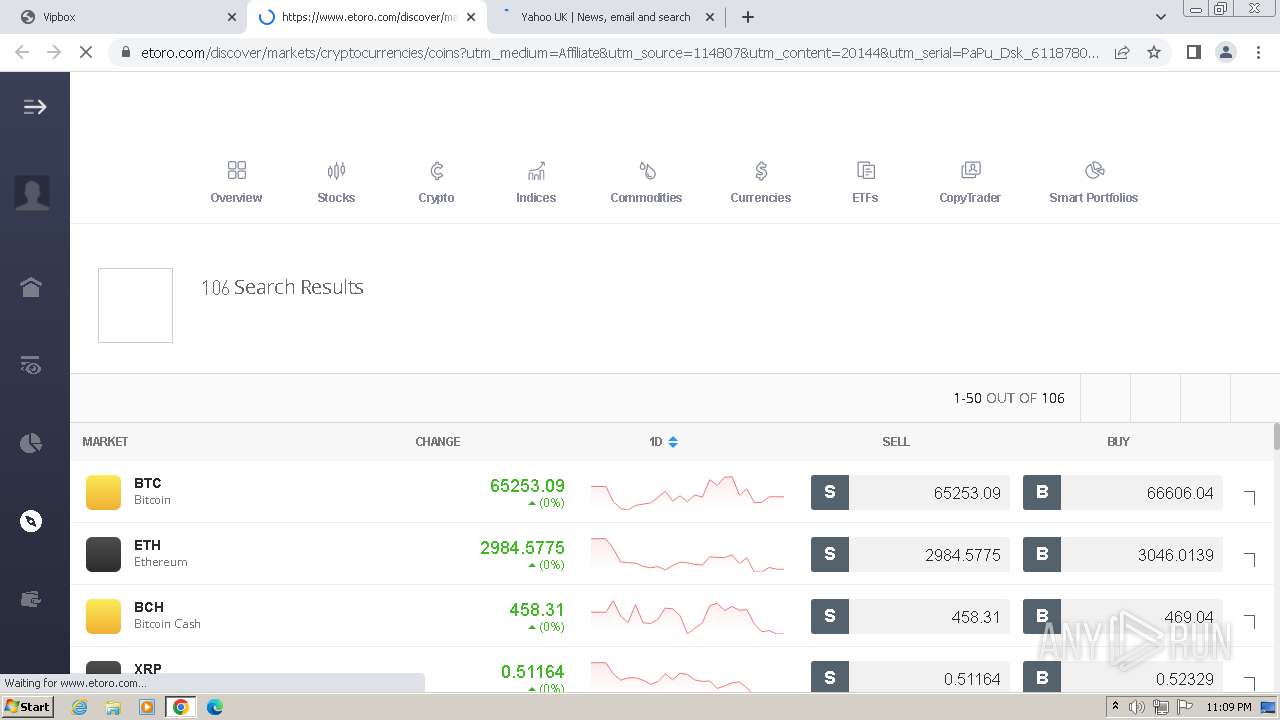Go to the Crypto markets category
The width and height of the screenshot is (1280, 720).
coord(436,182)
